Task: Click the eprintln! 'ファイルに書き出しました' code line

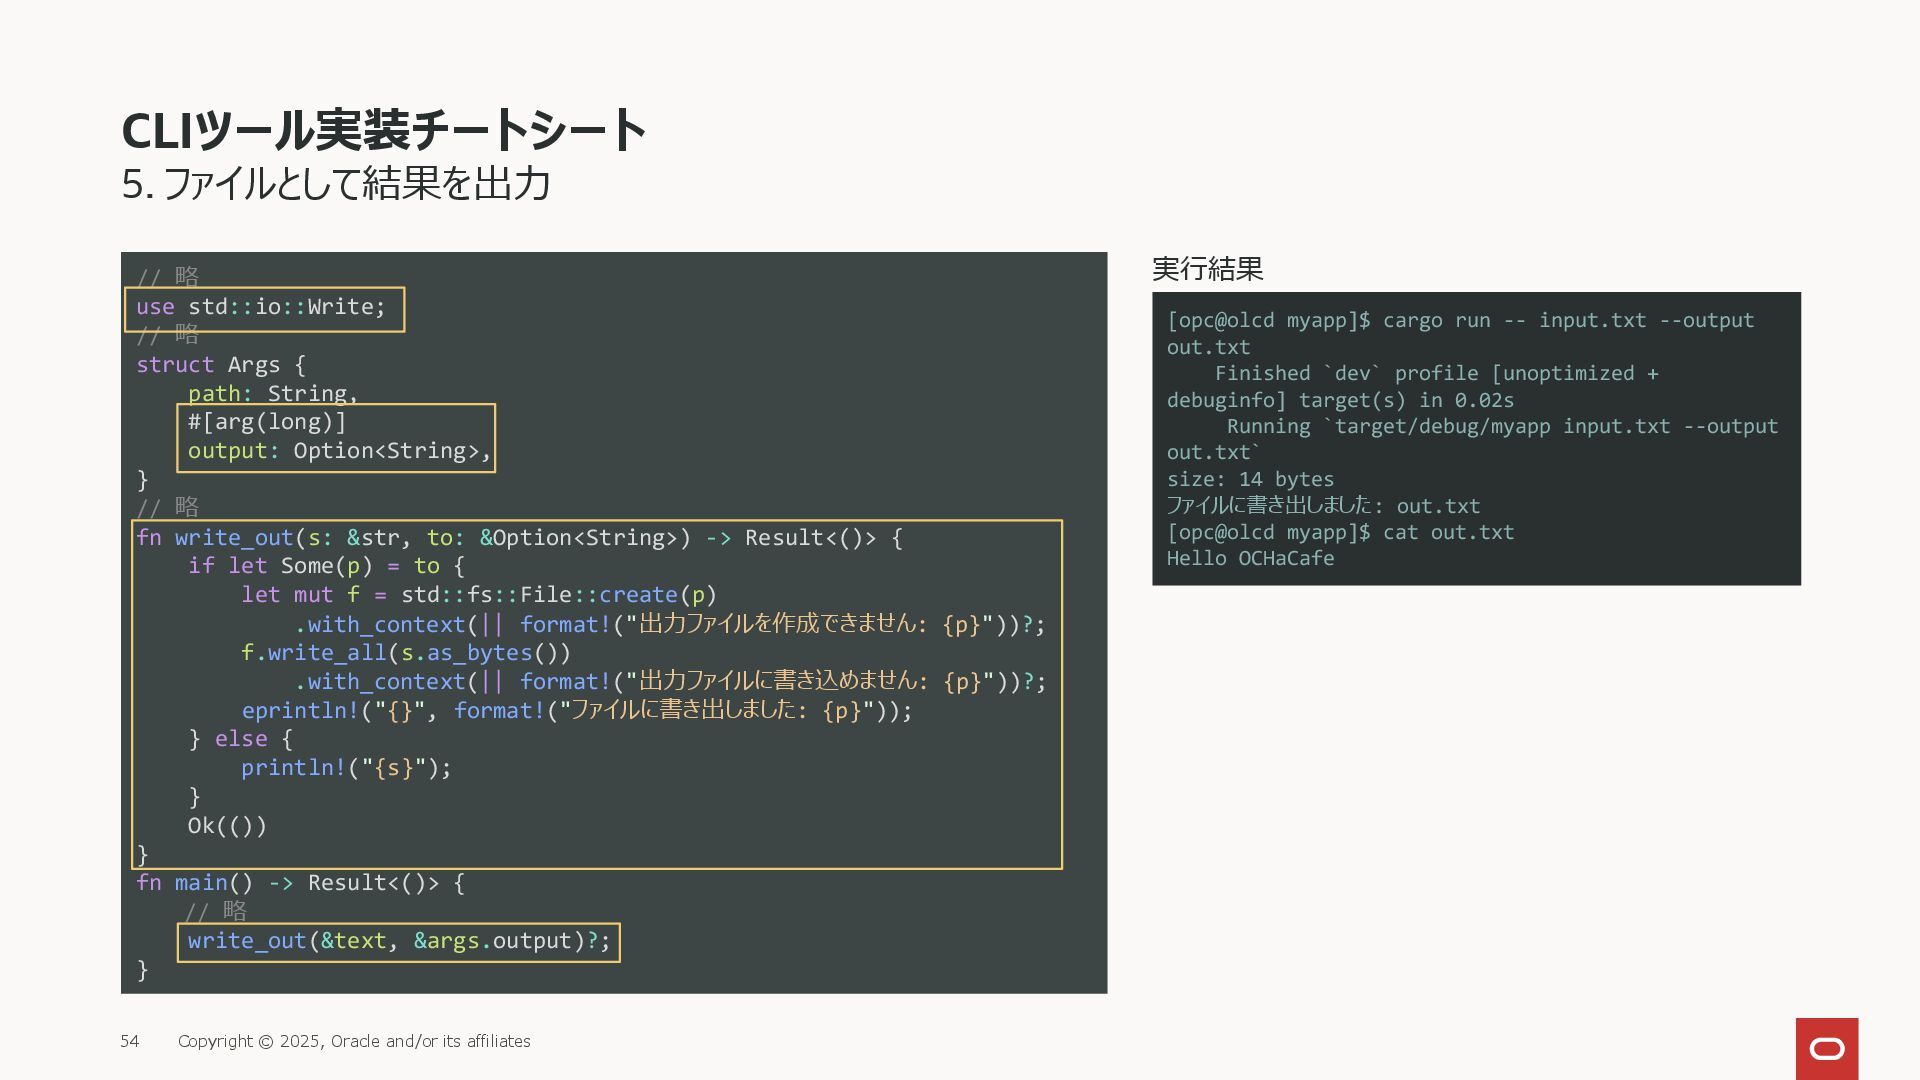Action: pos(577,710)
